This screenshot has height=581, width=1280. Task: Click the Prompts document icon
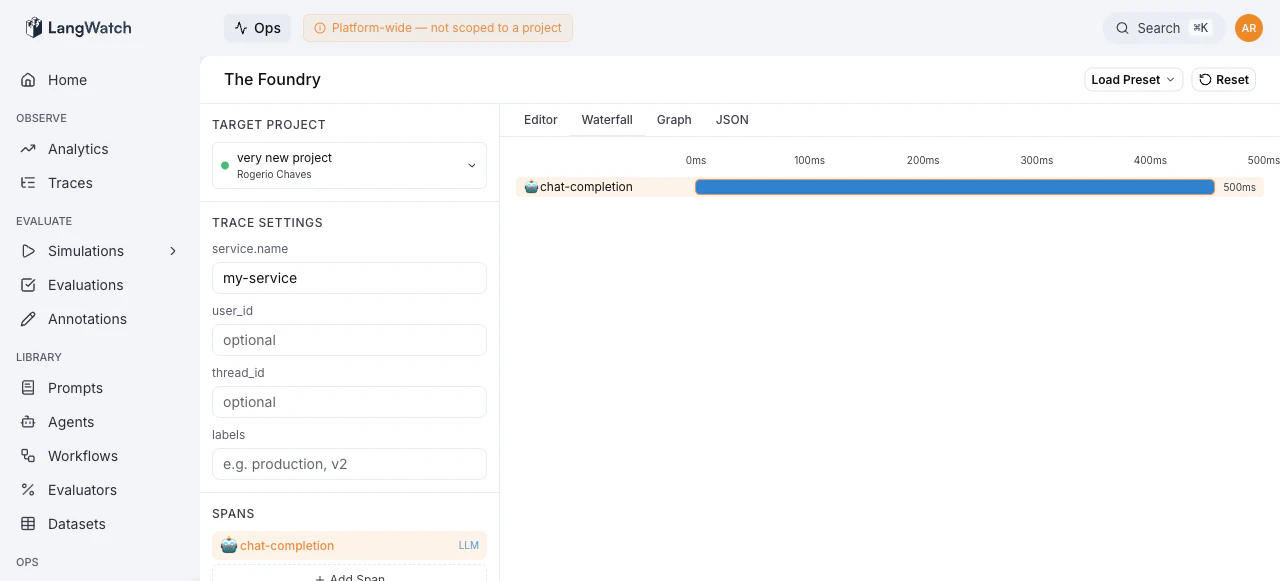pos(28,388)
